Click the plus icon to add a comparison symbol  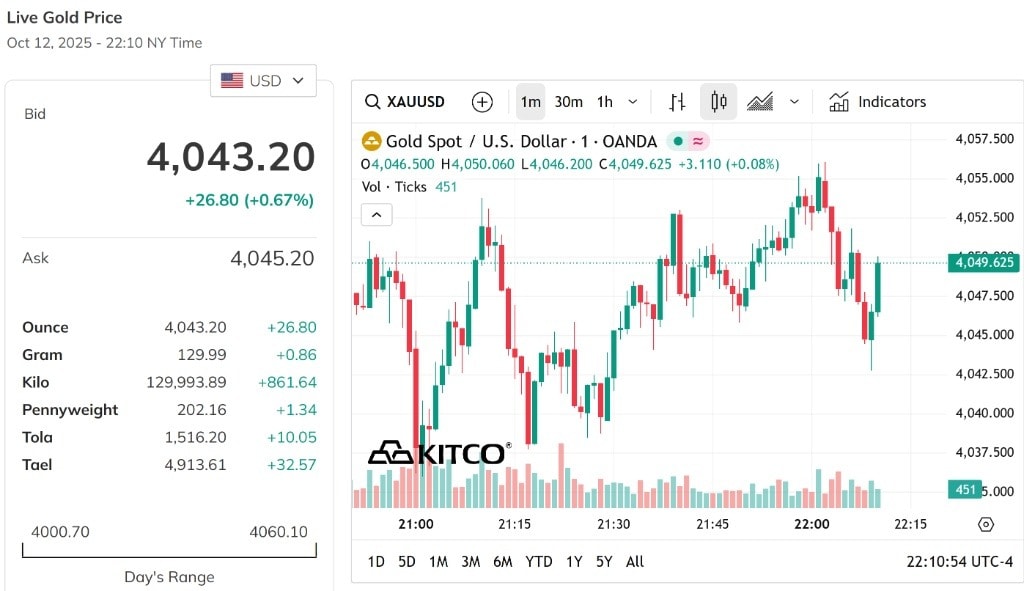pyautogui.click(x=482, y=102)
